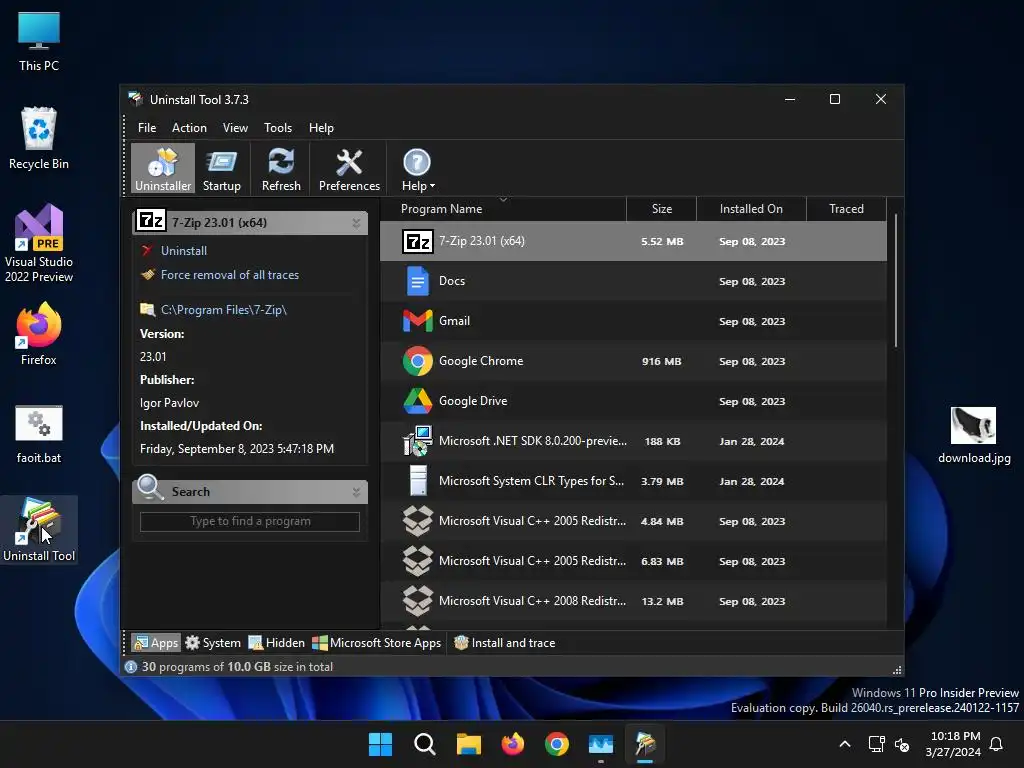Select the Google Drive icon
1024x768 pixels.
[x=417, y=401]
